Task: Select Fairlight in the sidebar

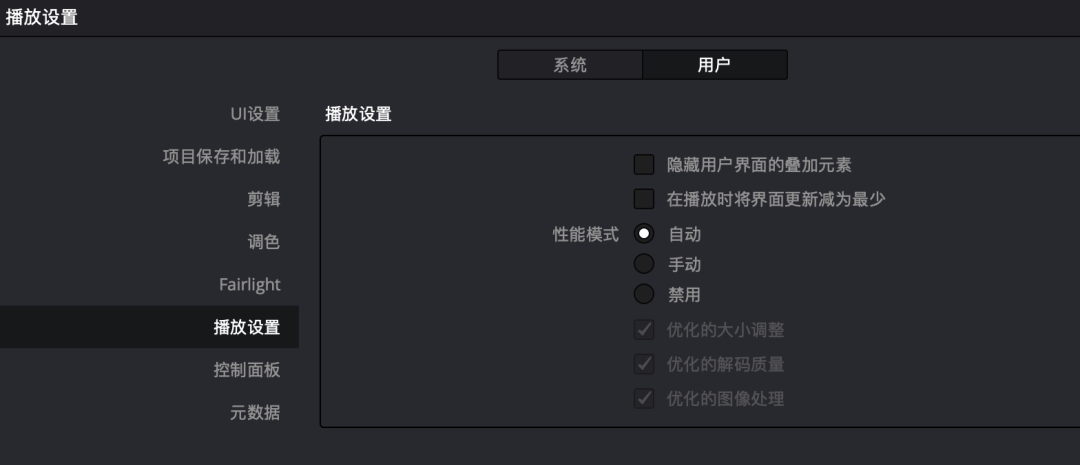Action: (249, 285)
